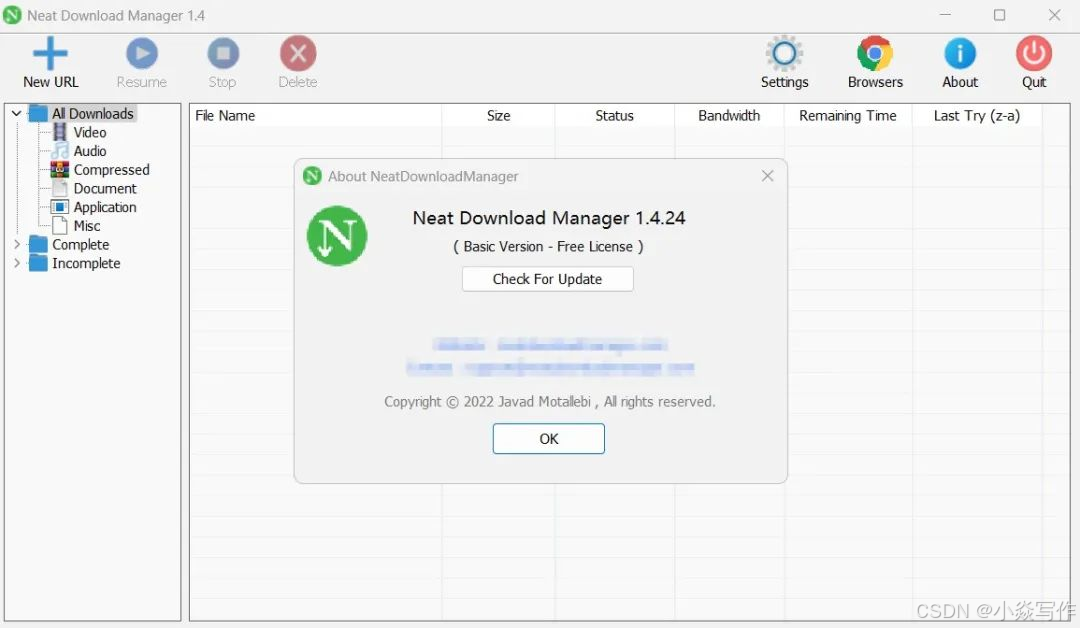Click the 'Neat Download Manager 1.4.24' version text
Image resolution: width=1080 pixels, height=628 pixels.
549,218
